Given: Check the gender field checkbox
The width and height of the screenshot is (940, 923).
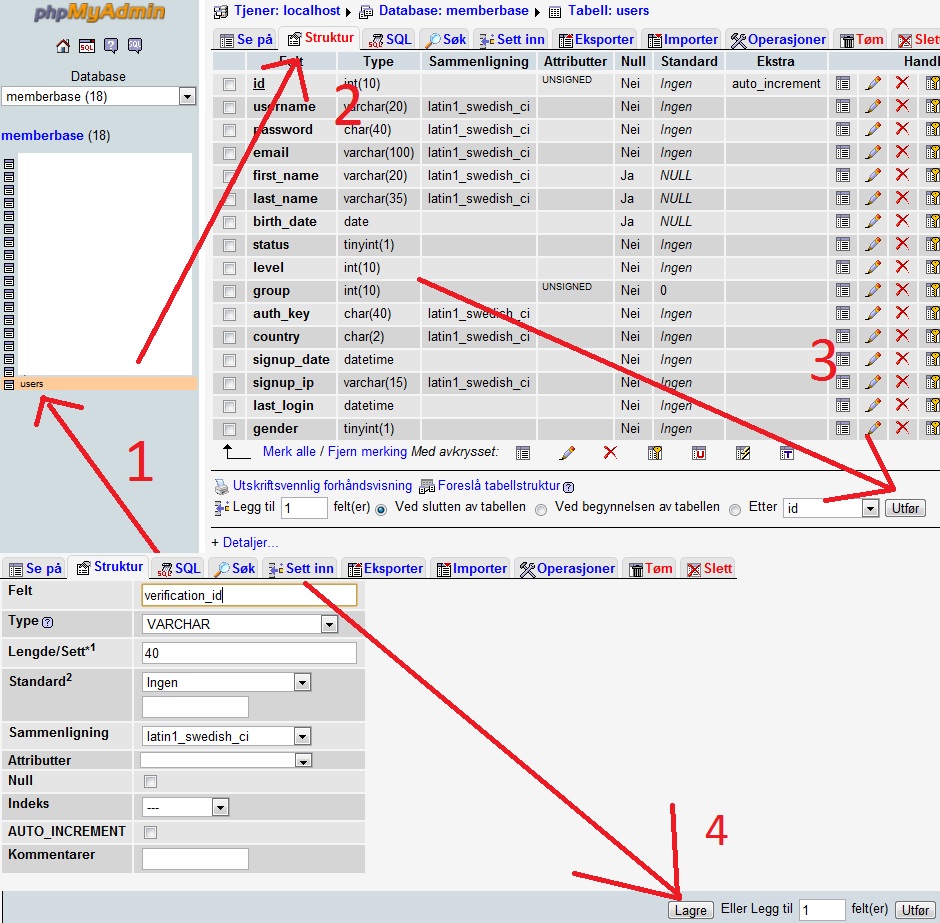Looking at the screenshot, I should [x=229, y=429].
